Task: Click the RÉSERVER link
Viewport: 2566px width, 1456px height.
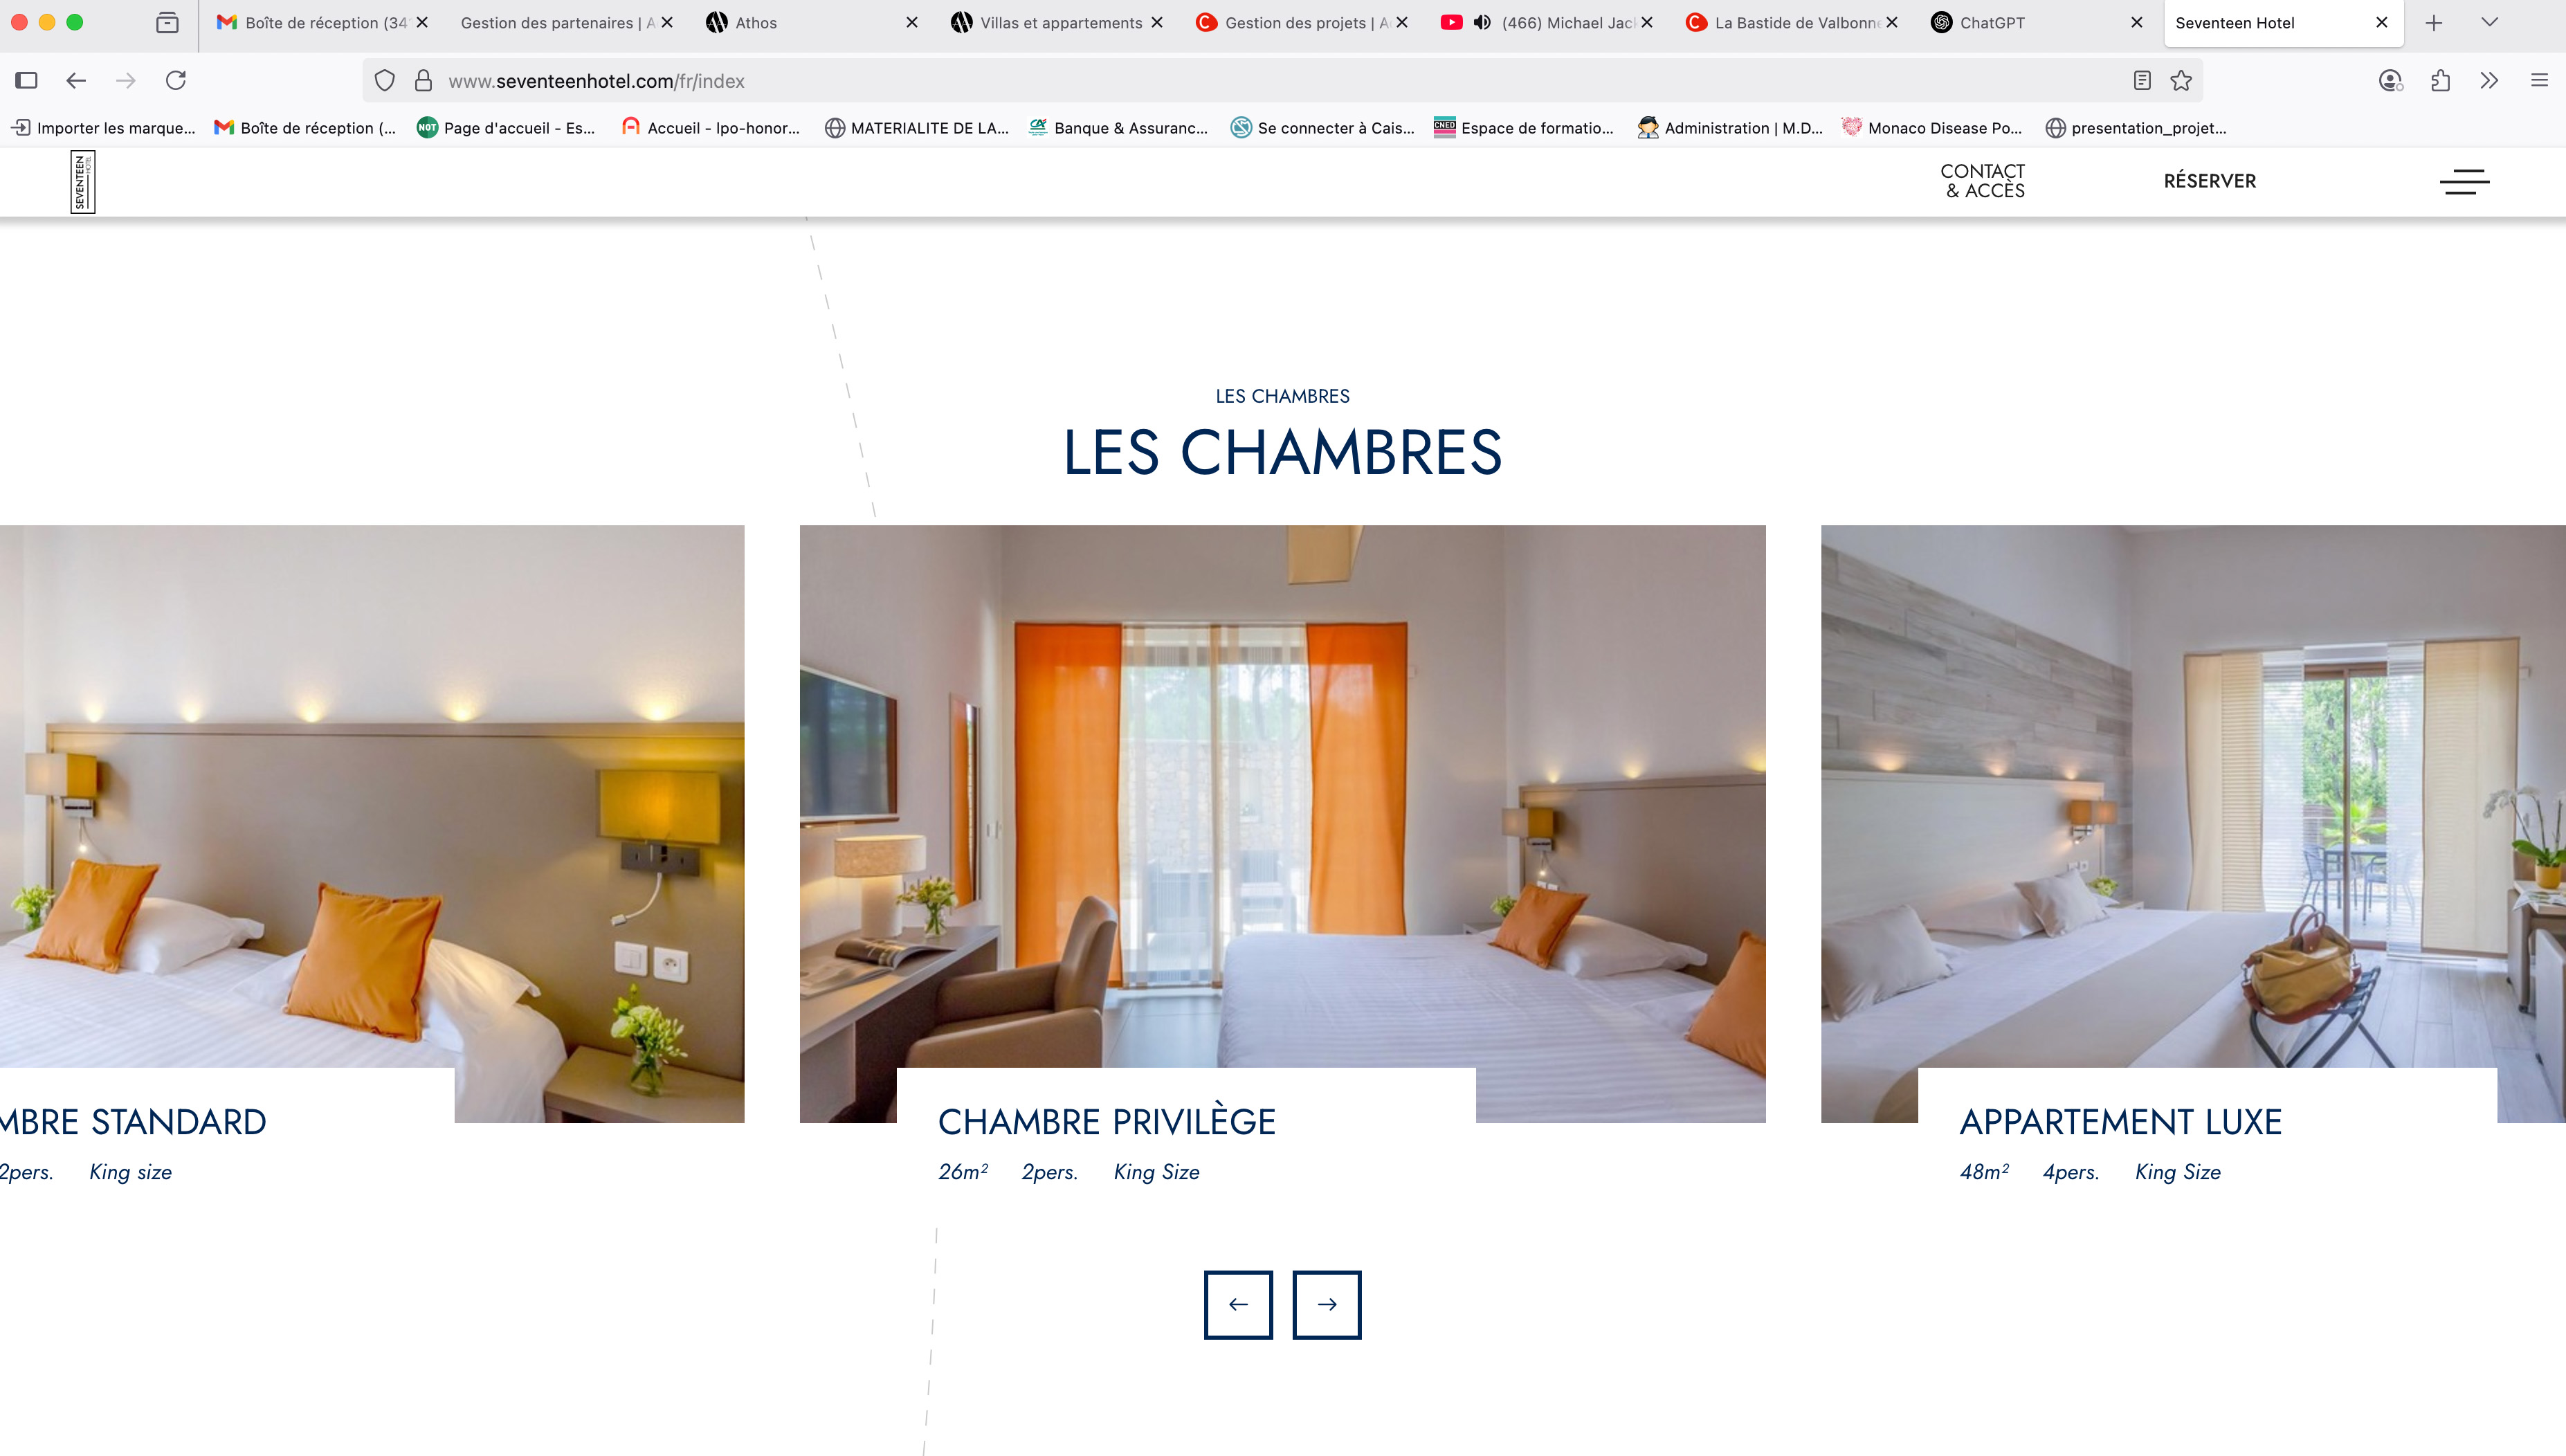Action: (2210, 181)
